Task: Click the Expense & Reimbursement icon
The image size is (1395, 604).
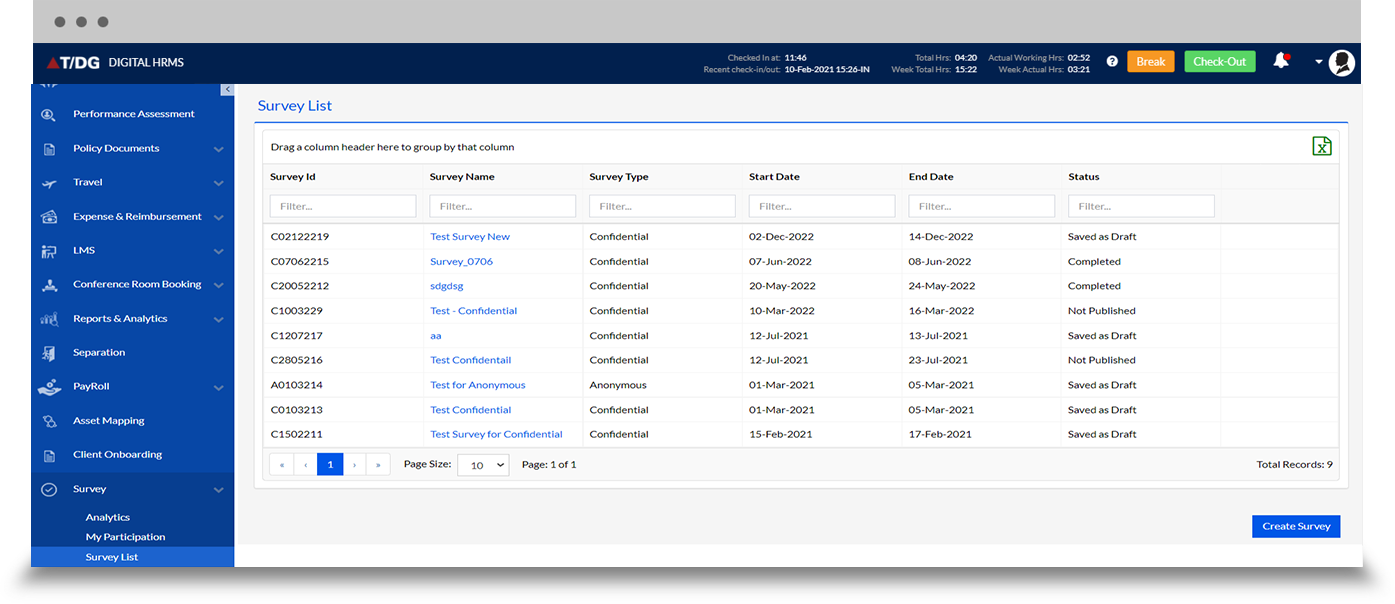Action: click(49, 217)
